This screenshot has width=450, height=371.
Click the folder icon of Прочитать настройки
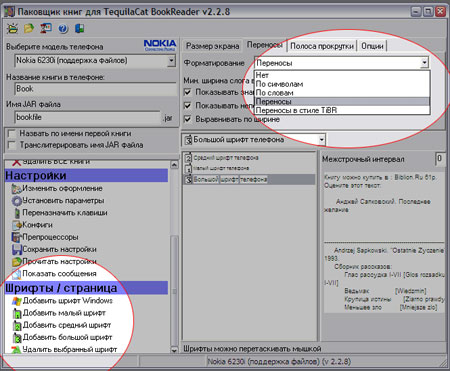pos(17,262)
